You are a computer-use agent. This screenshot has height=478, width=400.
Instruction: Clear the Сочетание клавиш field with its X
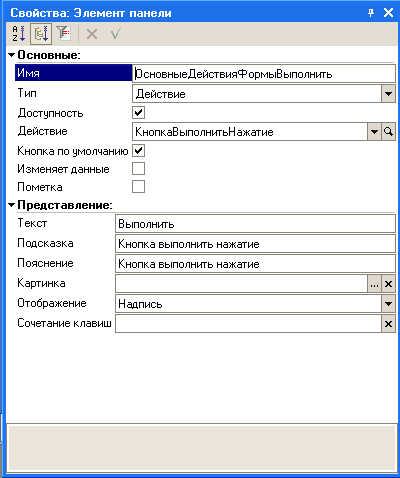tap(388, 324)
